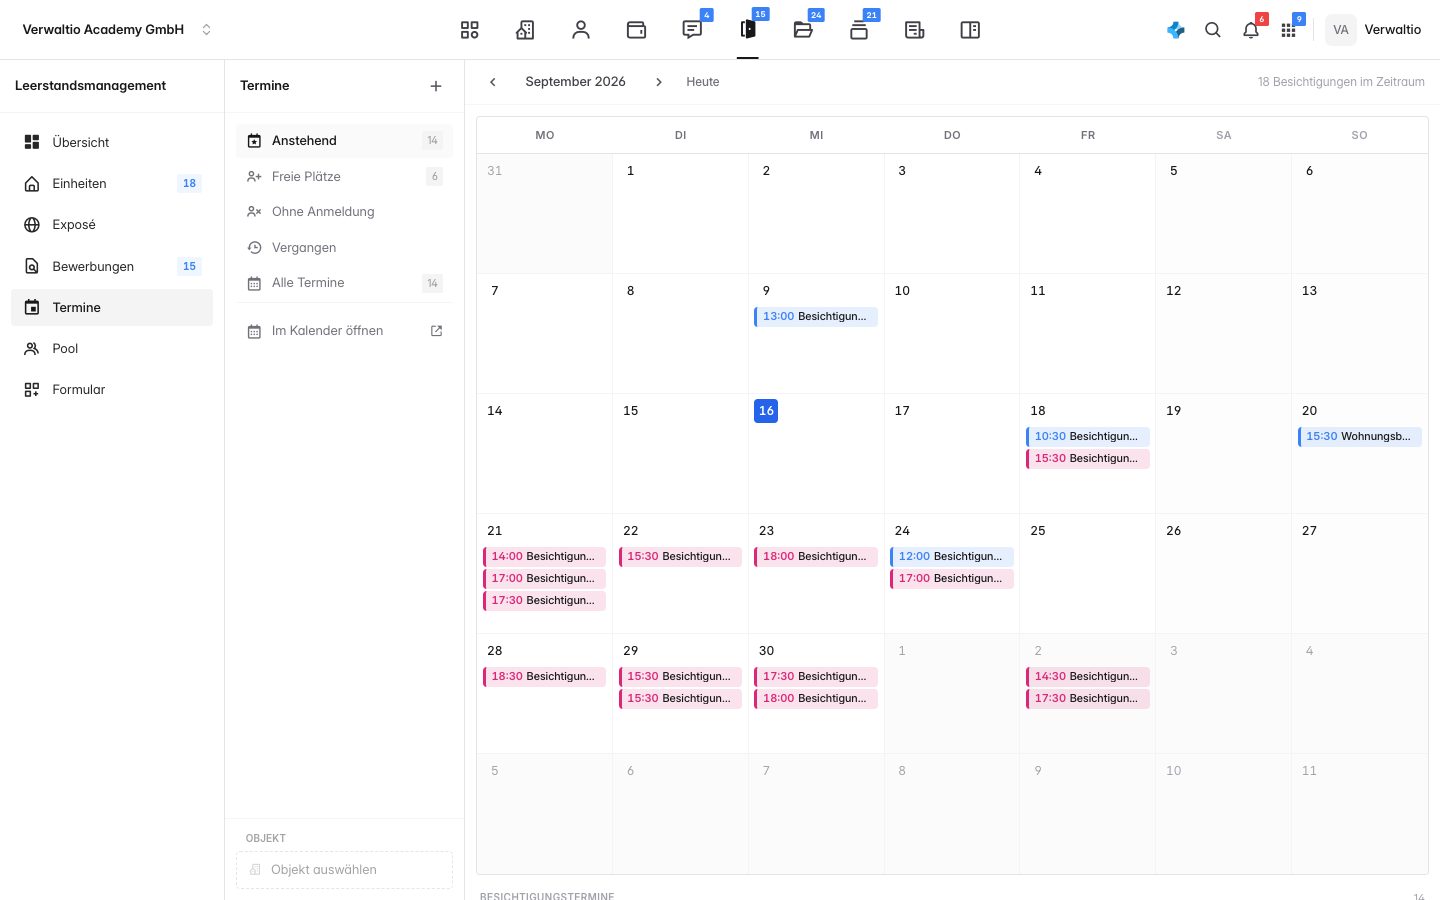Open Bewerbungen in the sidebar

[x=112, y=266]
